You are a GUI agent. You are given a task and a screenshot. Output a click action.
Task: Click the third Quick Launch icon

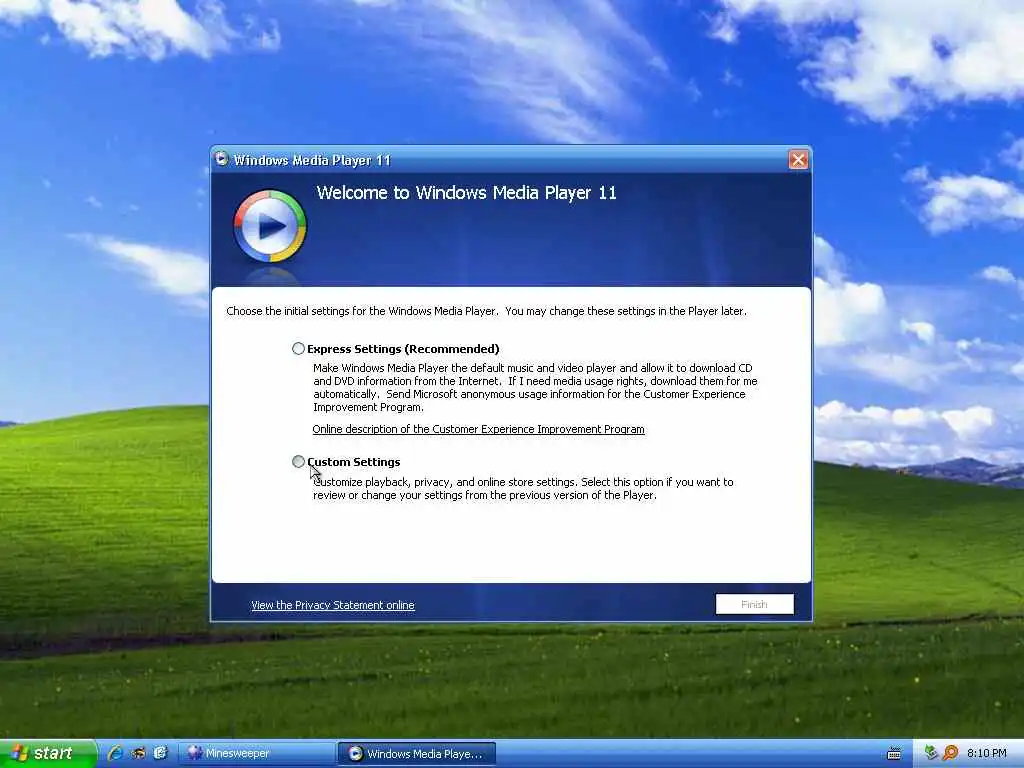(160, 753)
